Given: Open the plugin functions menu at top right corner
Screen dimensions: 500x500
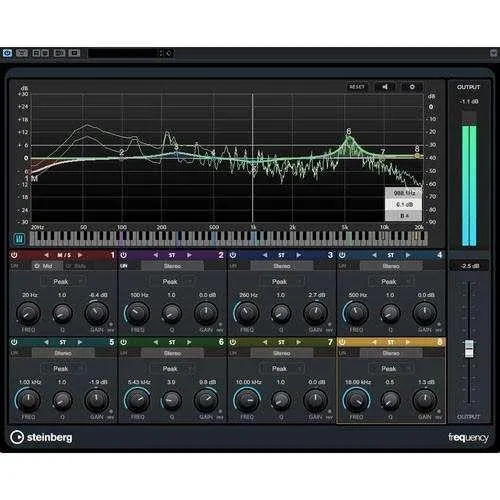Looking at the screenshot, I should pyautogui.click(x=493, y=53).
